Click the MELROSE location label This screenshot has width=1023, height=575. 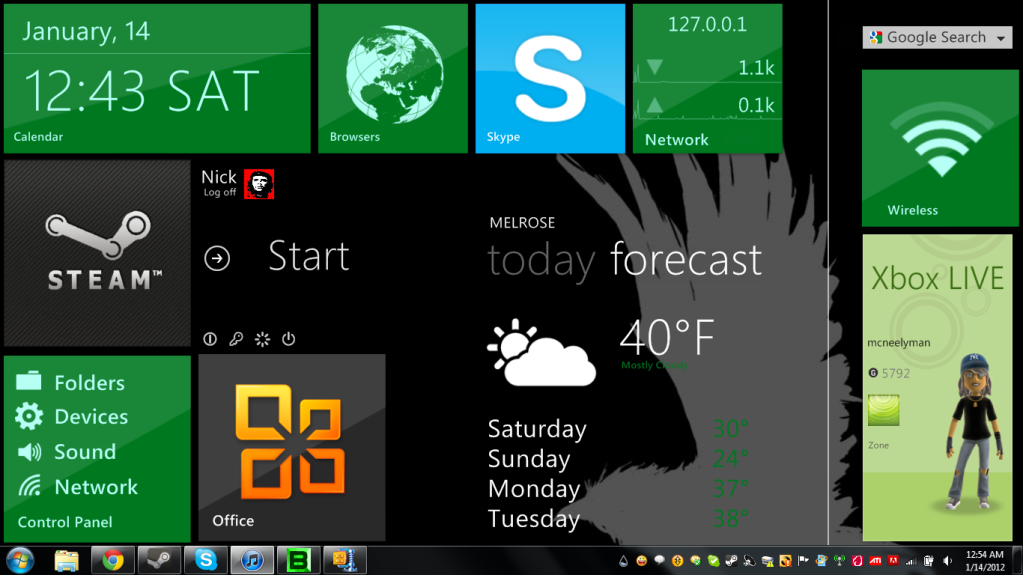coord(522,223)
